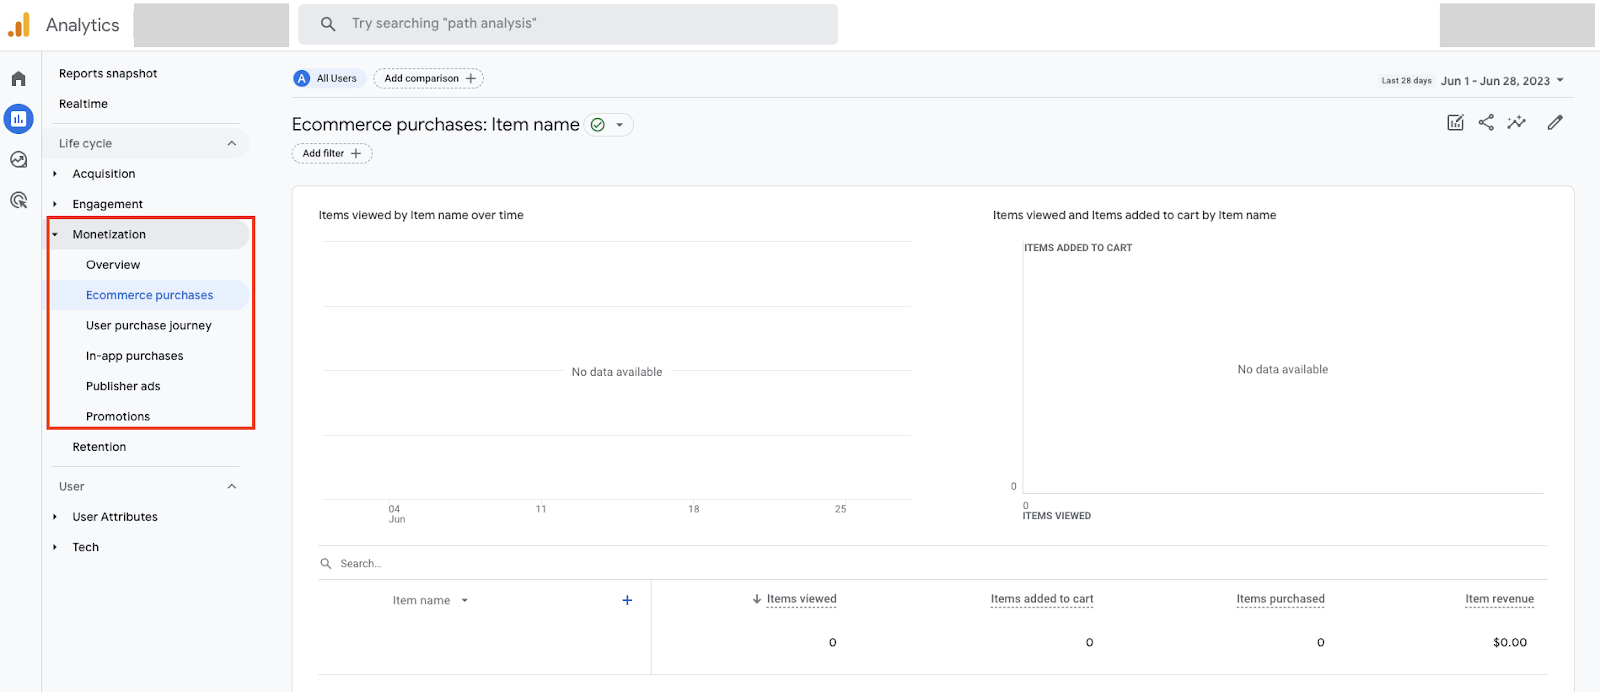Viewport: 1600px width, 692px height.
Task: Expand the Acquisition tree item
Action: pyautogui.click(x=55, y=174)
